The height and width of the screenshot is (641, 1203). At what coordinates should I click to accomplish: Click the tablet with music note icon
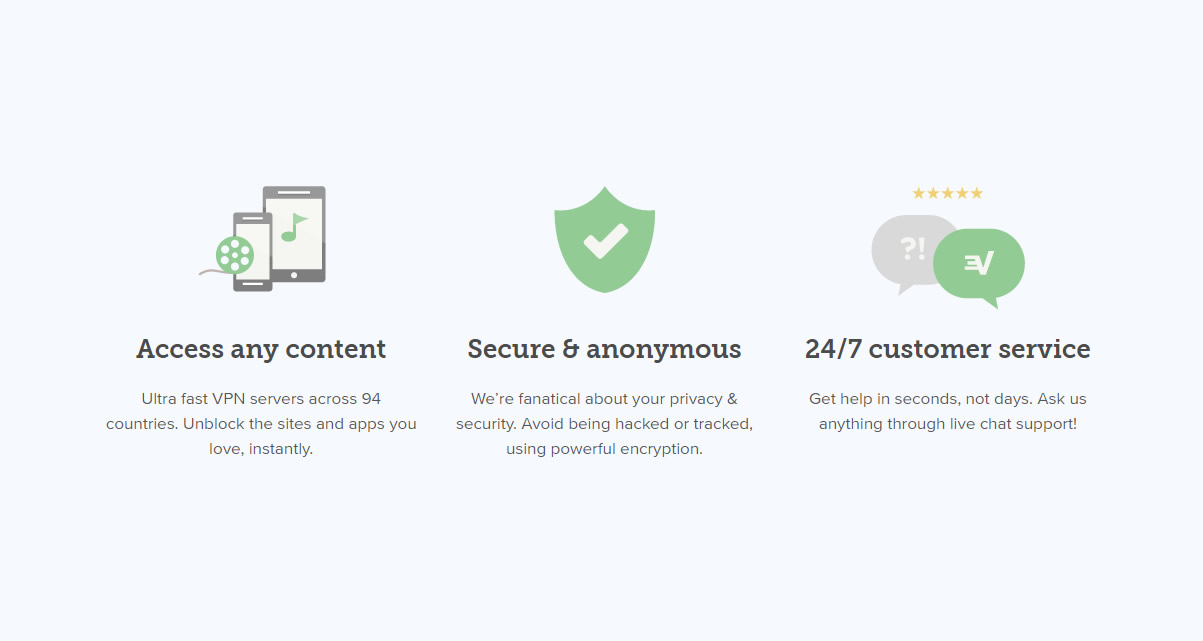click(294, 234)
